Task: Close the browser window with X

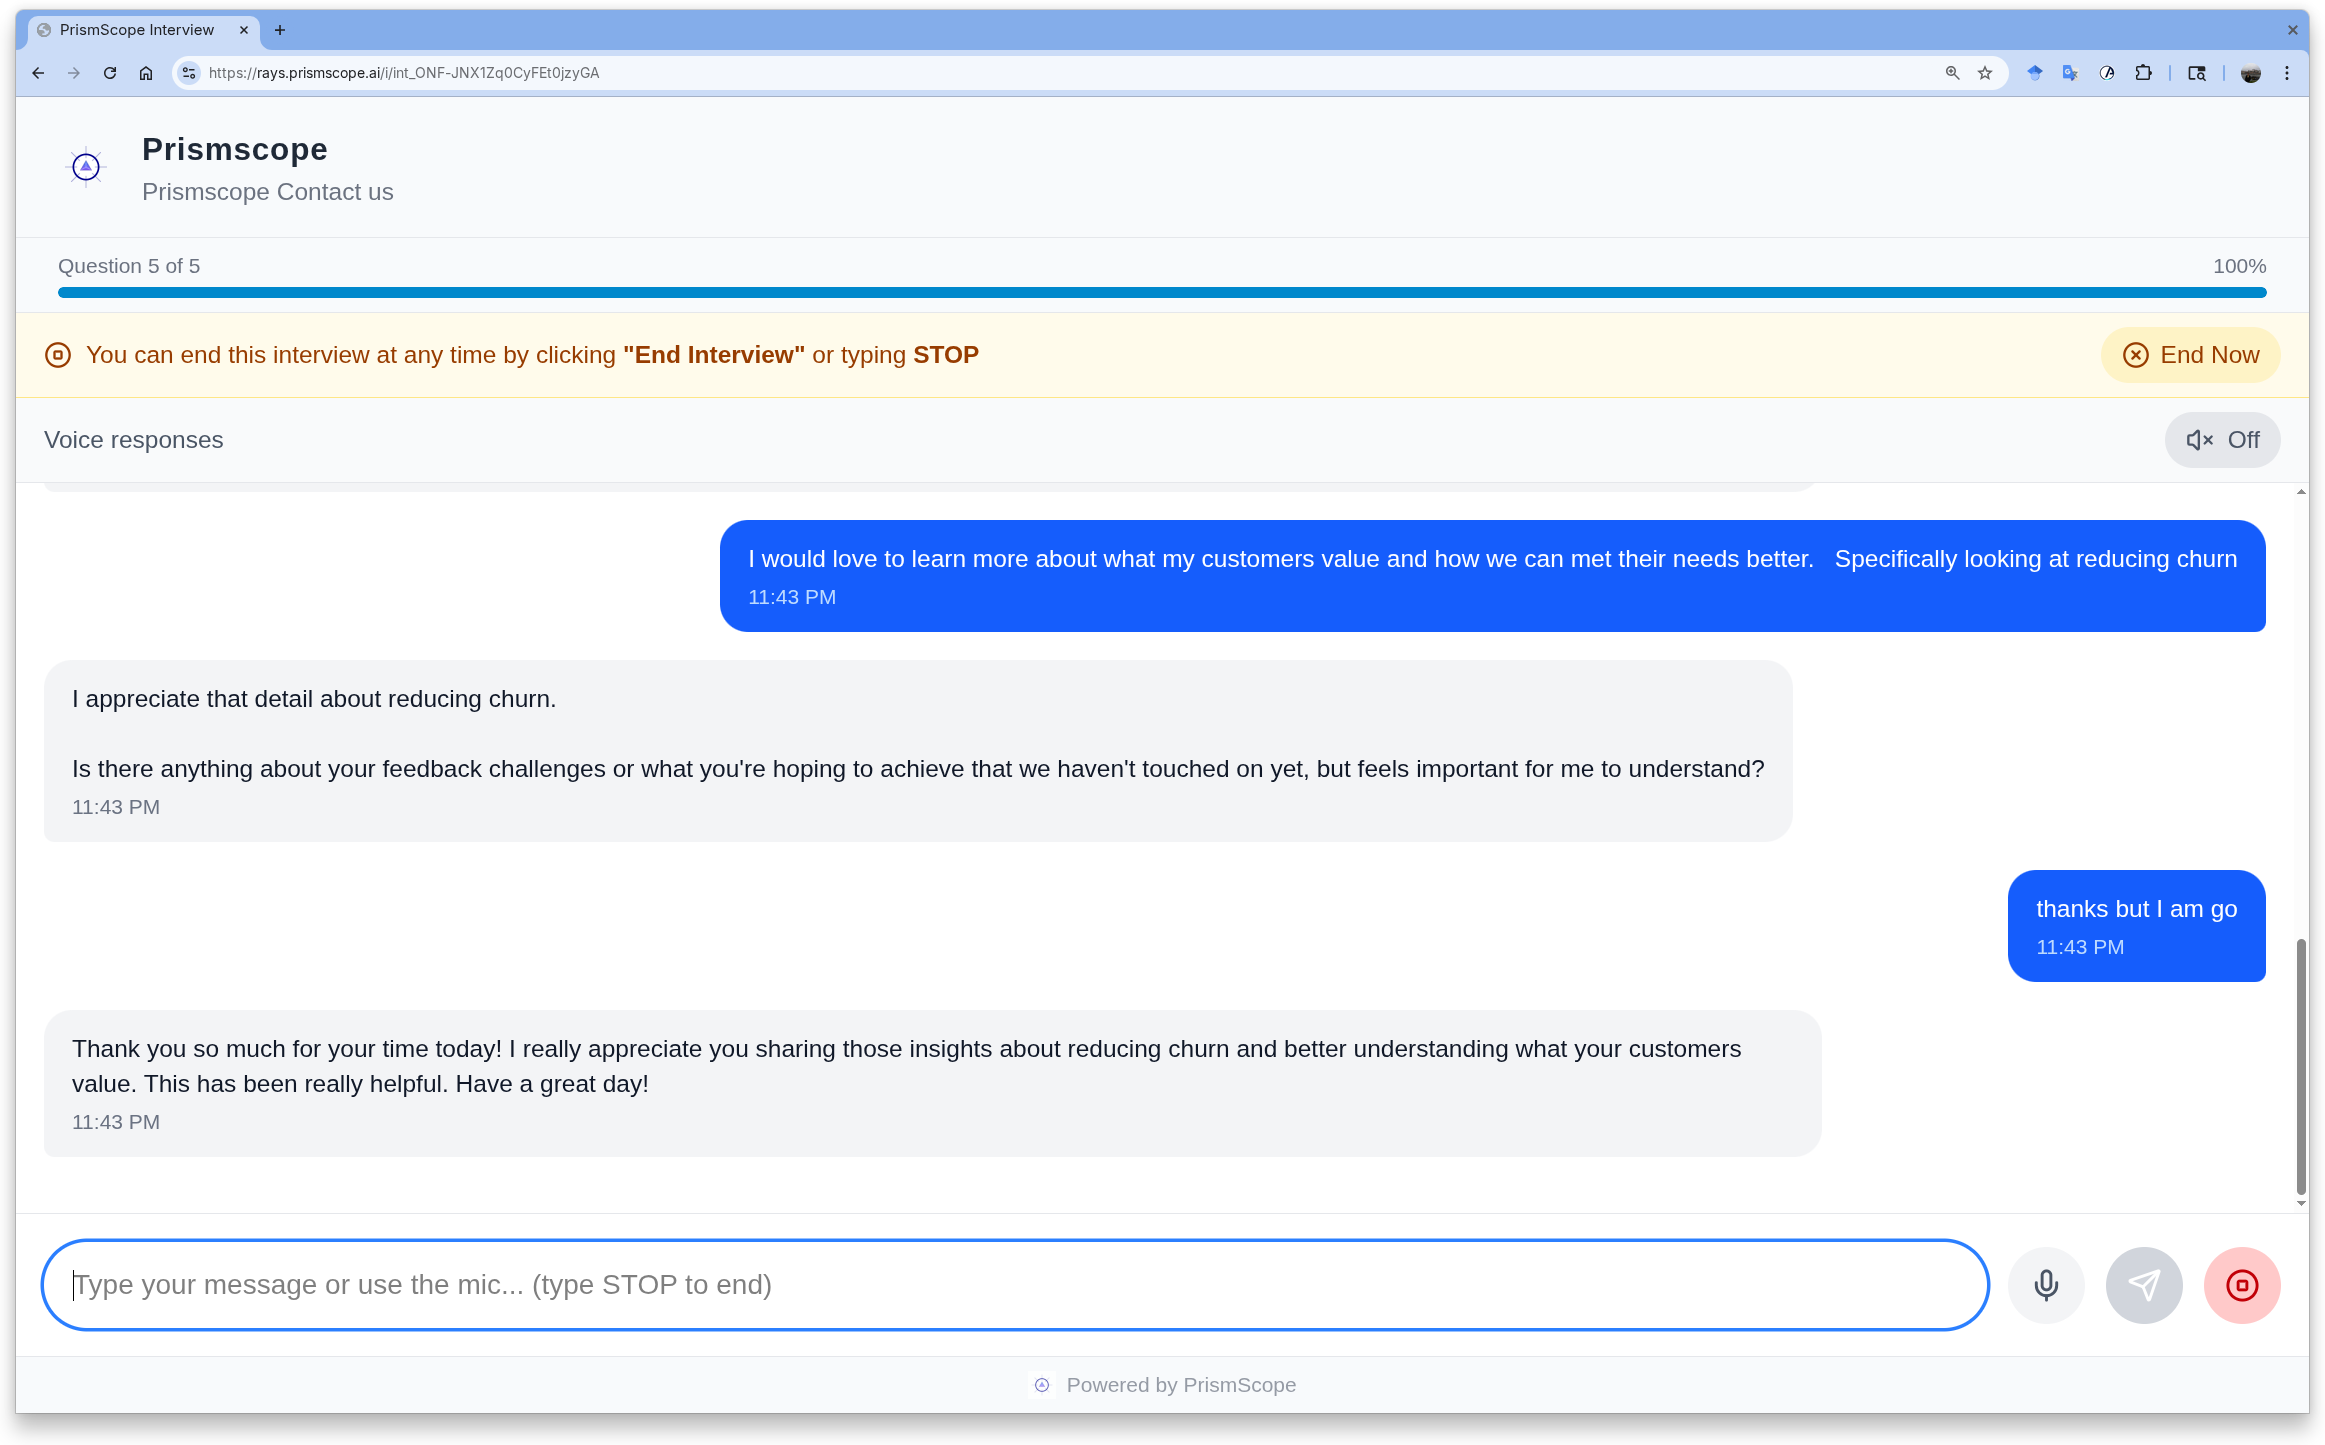Action: click(x=2293, y=30)
